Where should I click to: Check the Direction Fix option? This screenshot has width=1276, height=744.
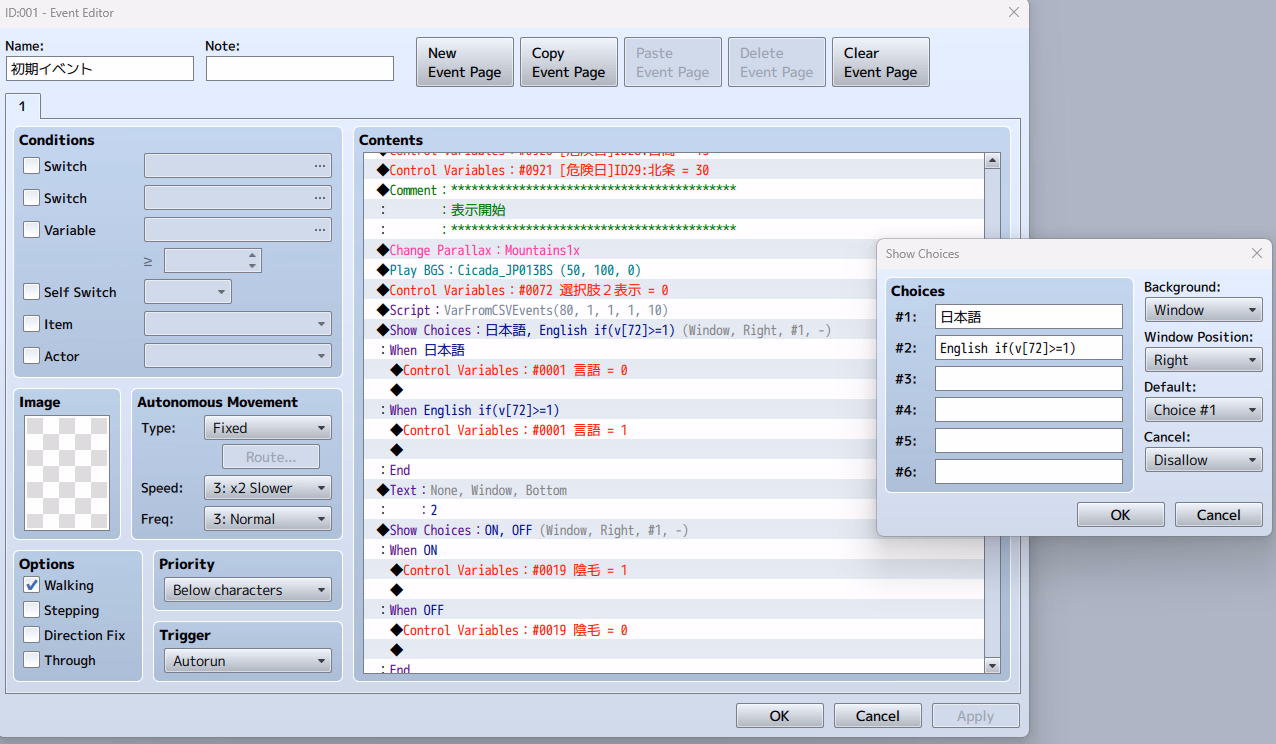click(x=32, y=635)
